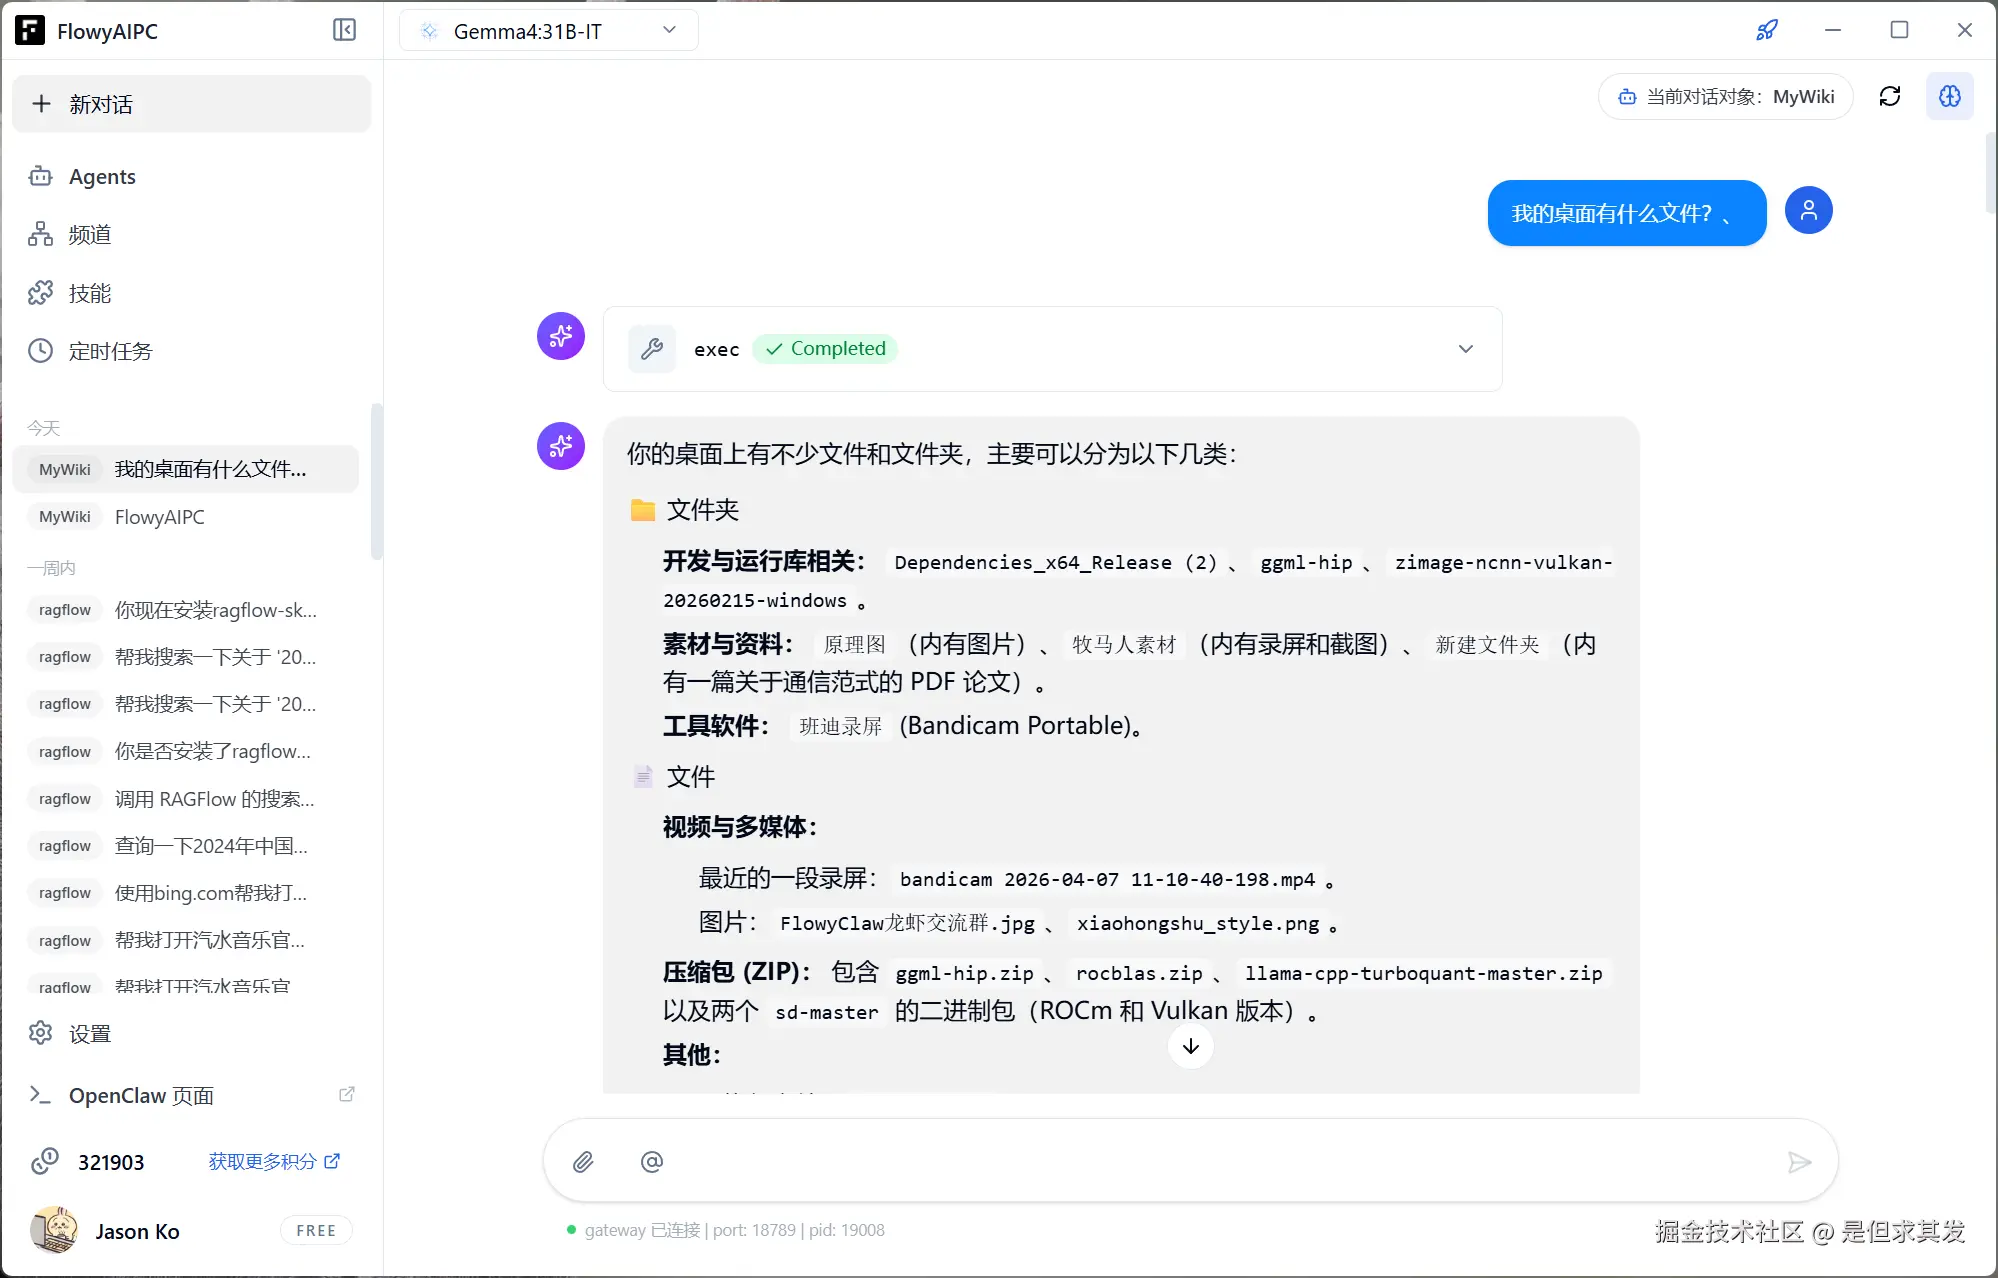Select 频道 from the sidebar

click(88, 234)
